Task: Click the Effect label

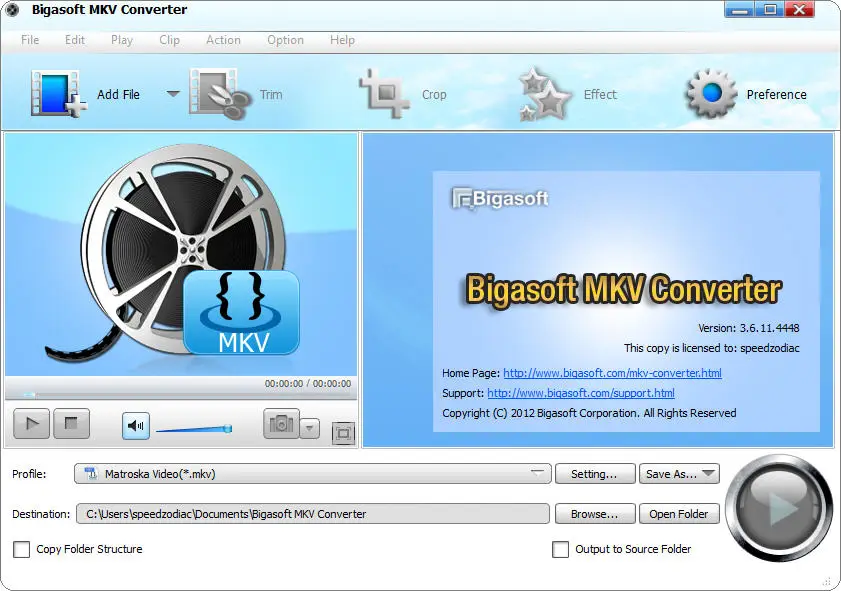Action: [x=600, y=94]
